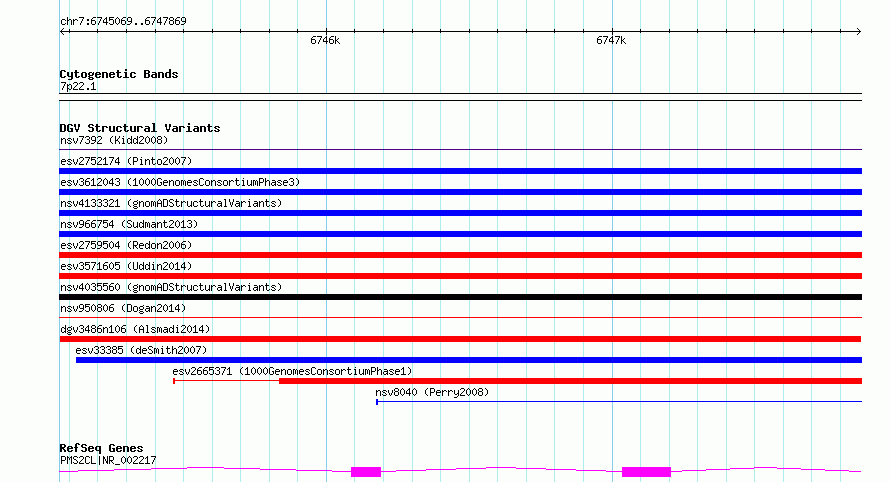890x482 pixels.
Task: Select label nsv4133321 (gnomADStructuralVariants)
Action: coord(171,203)
